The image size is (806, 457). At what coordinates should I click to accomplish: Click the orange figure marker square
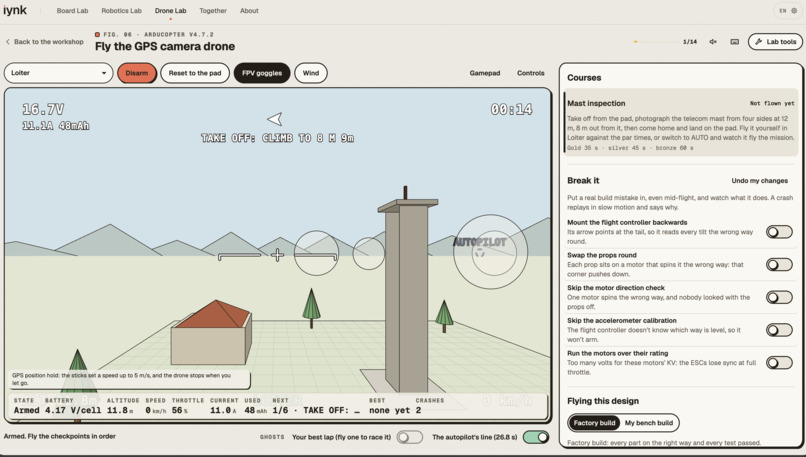coord(97,34)
